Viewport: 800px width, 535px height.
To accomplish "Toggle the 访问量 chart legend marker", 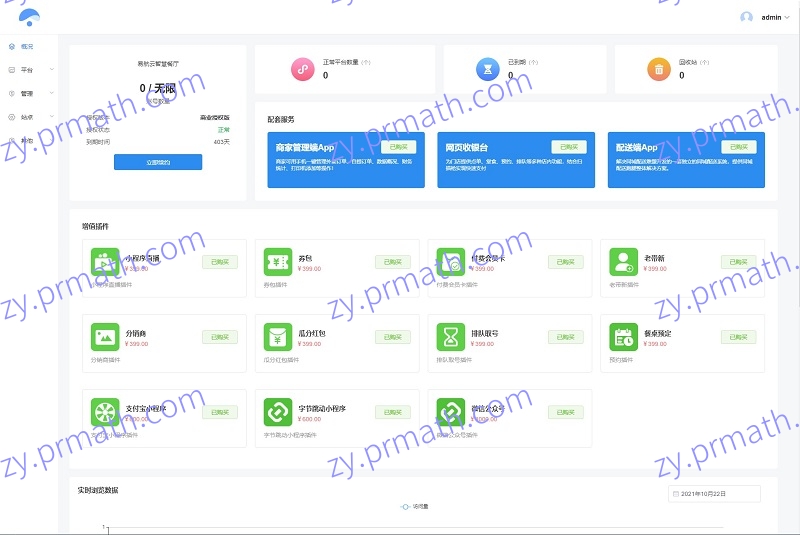I will pyautogui.click(x=405, y=506).
